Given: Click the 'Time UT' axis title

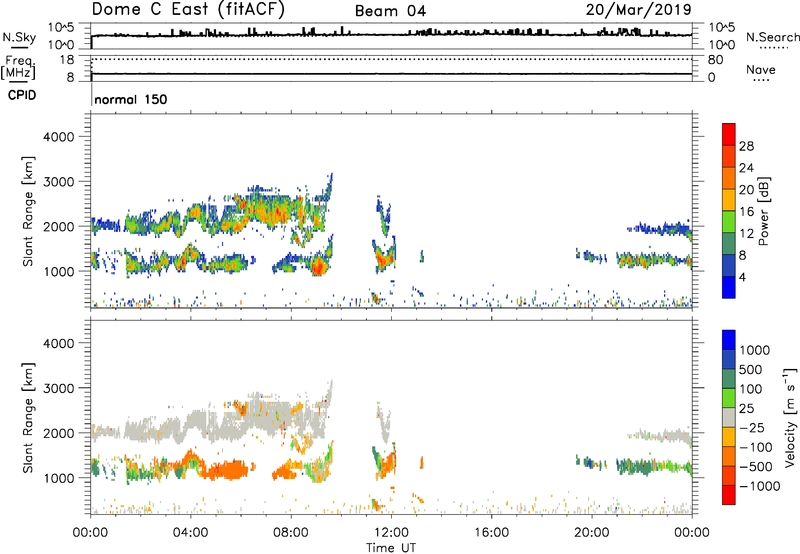Looking at the screenshot, I should (x=391, y=548).
